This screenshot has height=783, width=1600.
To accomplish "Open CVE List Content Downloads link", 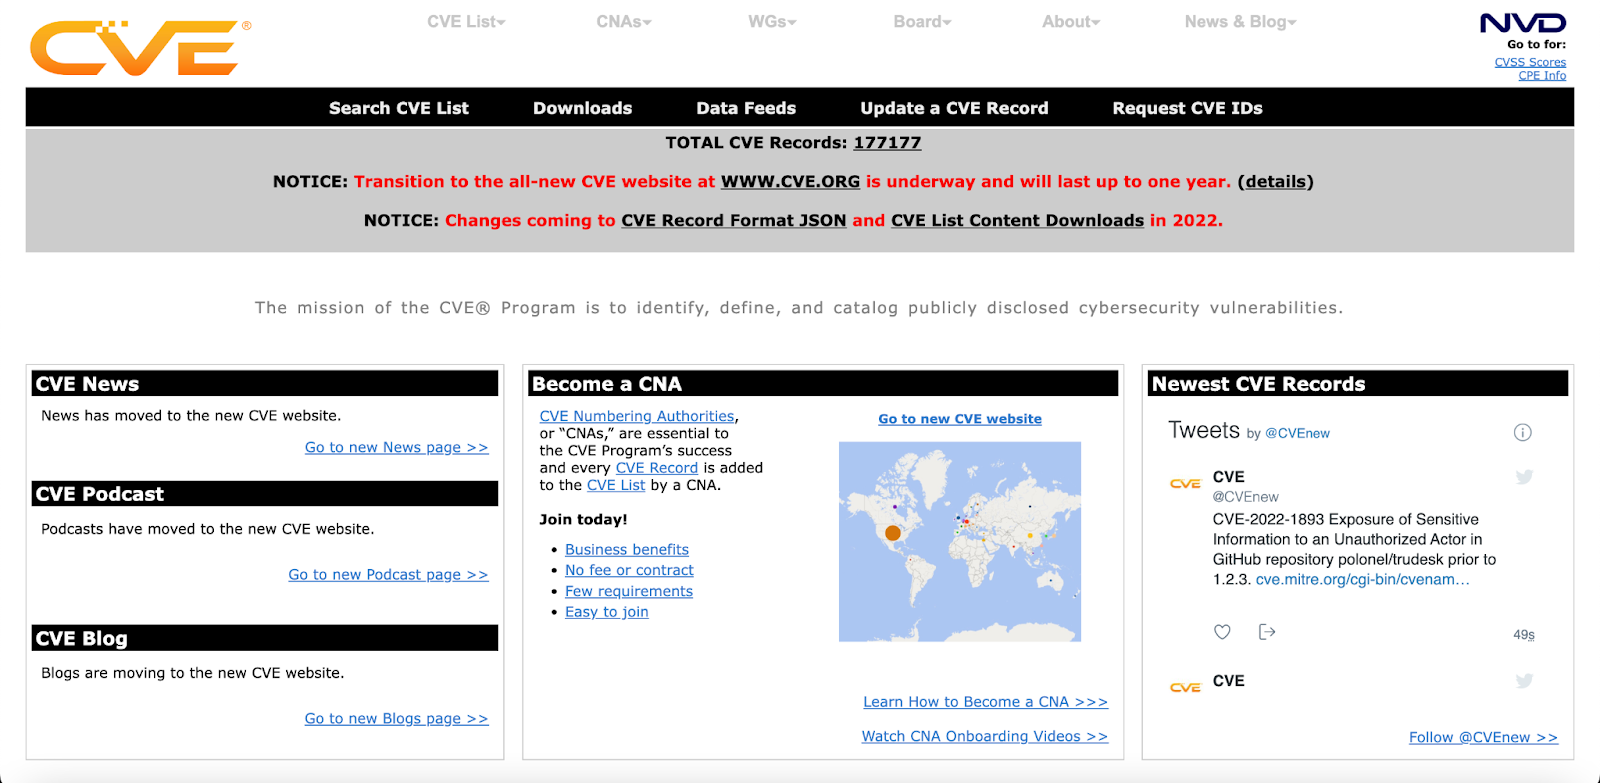I will (1017, 221).
